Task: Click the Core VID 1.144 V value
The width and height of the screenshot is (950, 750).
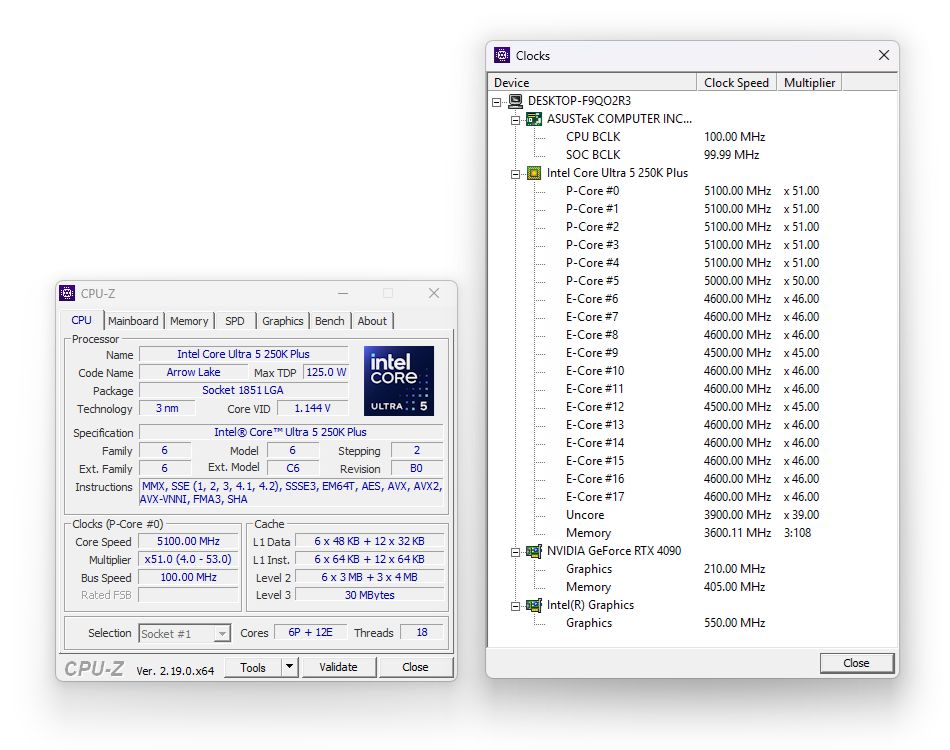Action: pyautogui.click(x=313, y=408)
